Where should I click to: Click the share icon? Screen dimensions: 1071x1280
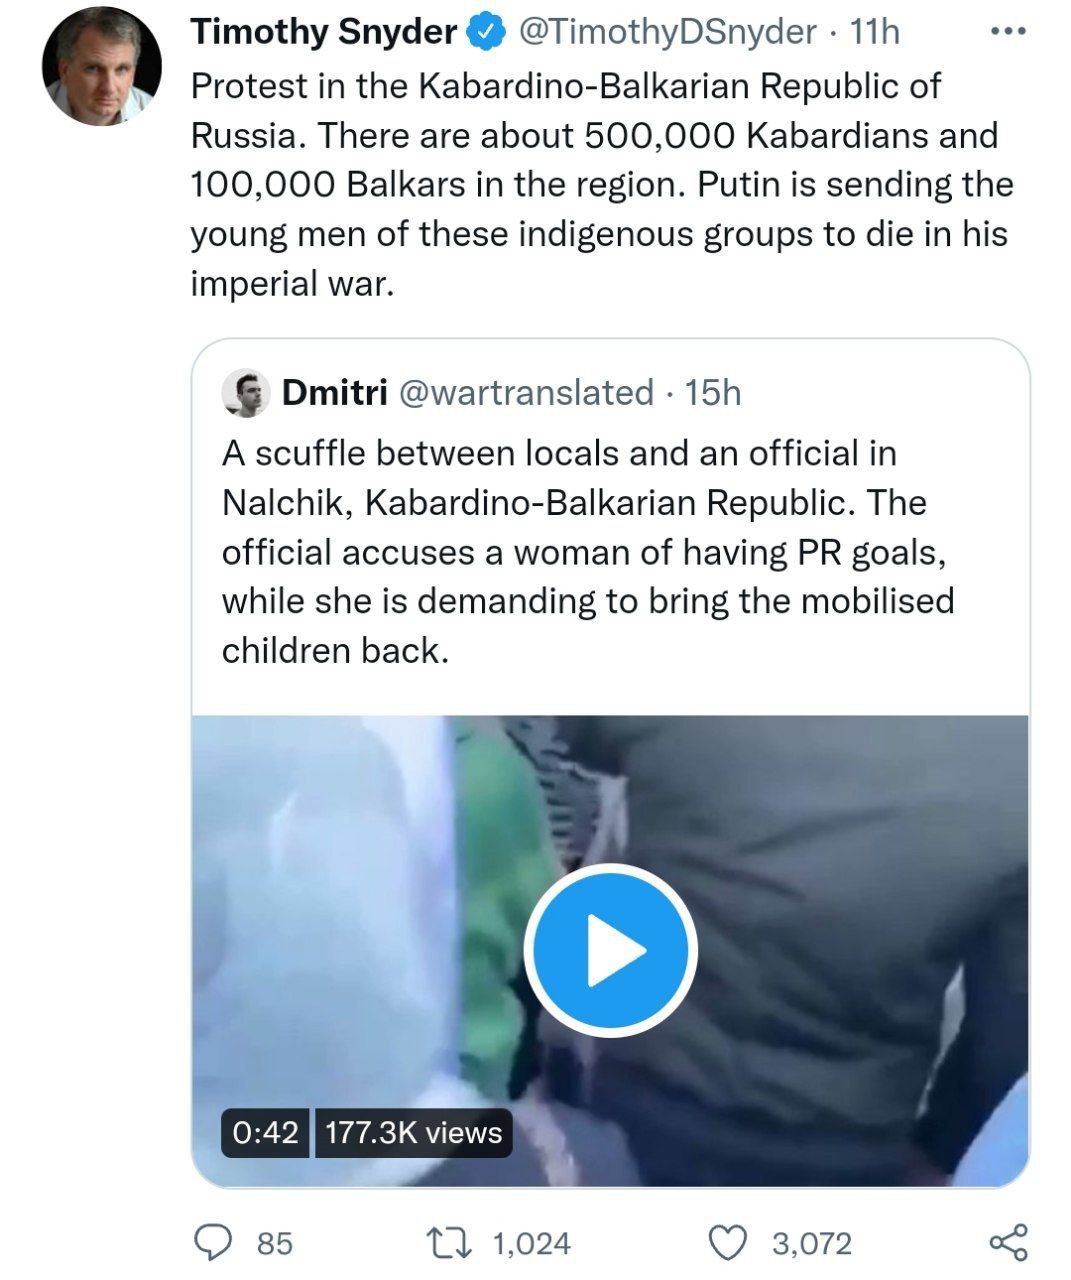1007,1242
